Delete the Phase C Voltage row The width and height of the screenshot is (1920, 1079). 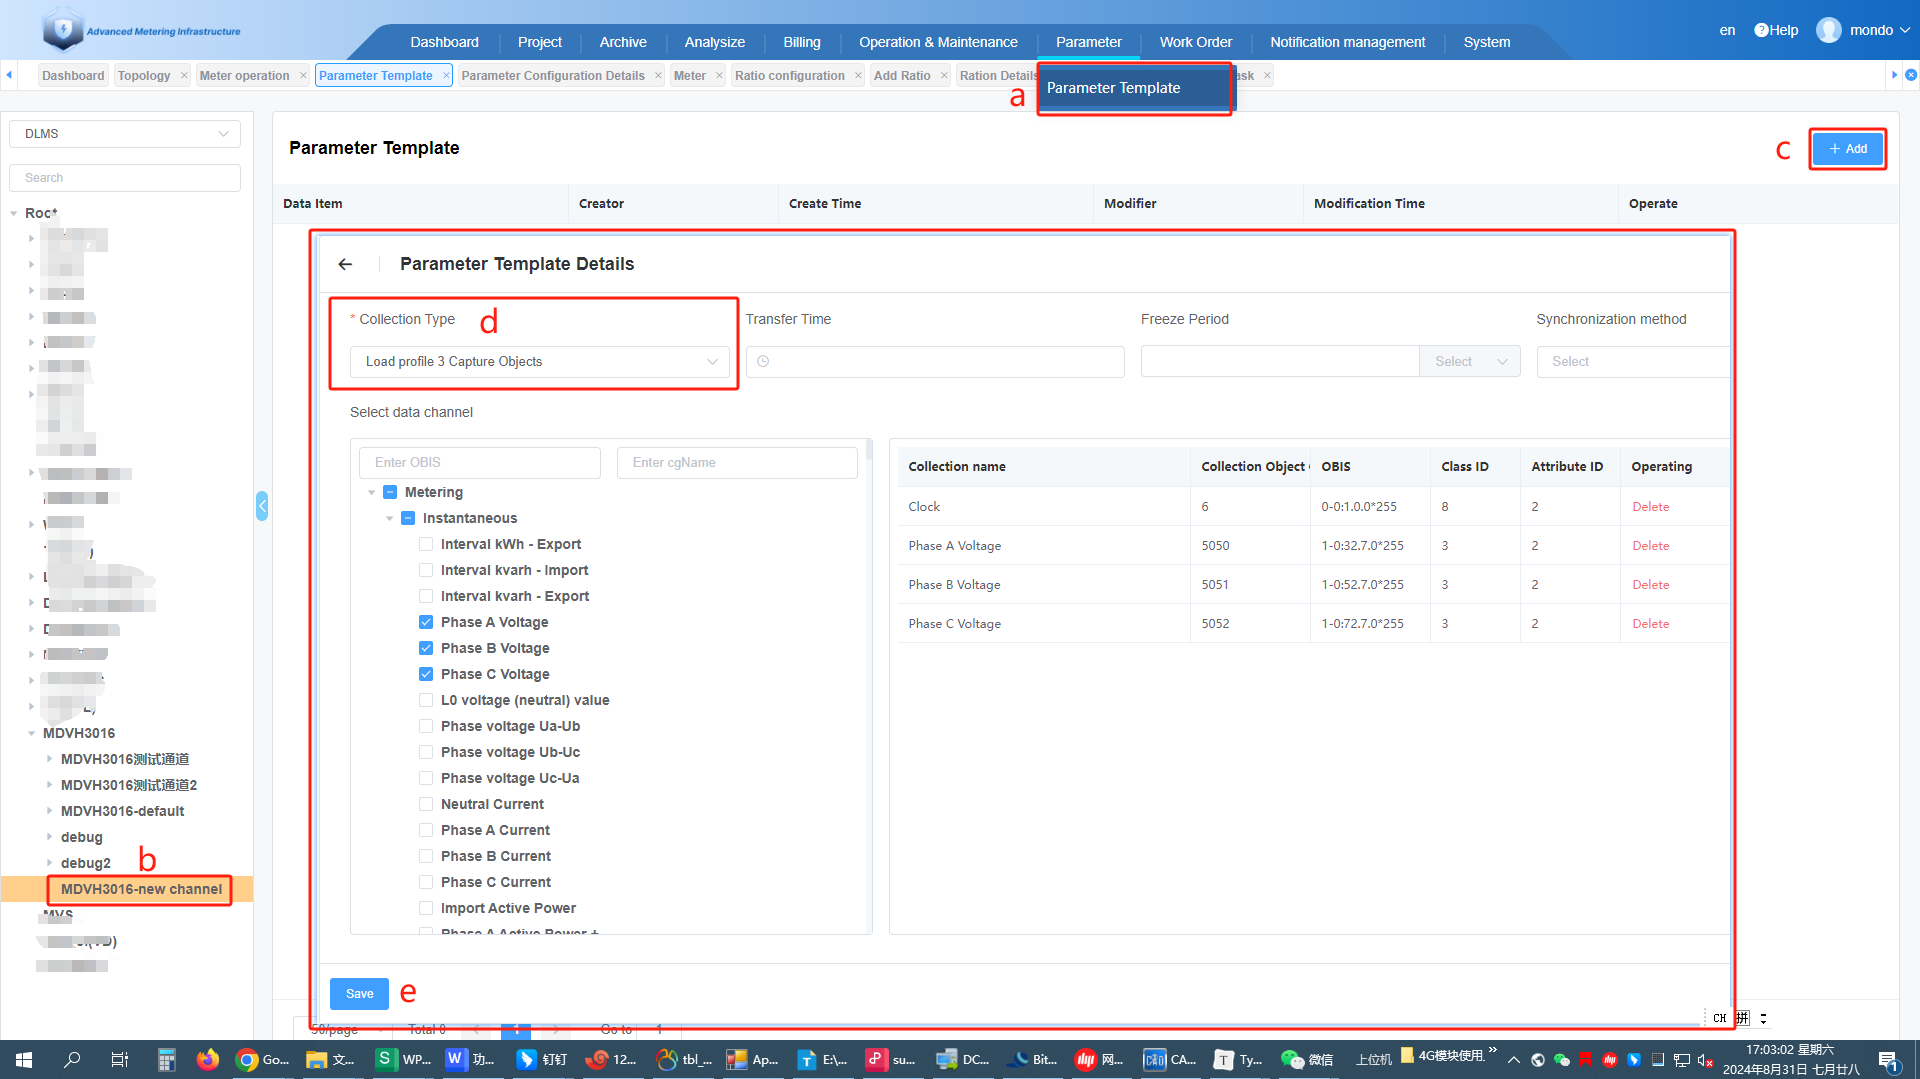coord(1650,624)
